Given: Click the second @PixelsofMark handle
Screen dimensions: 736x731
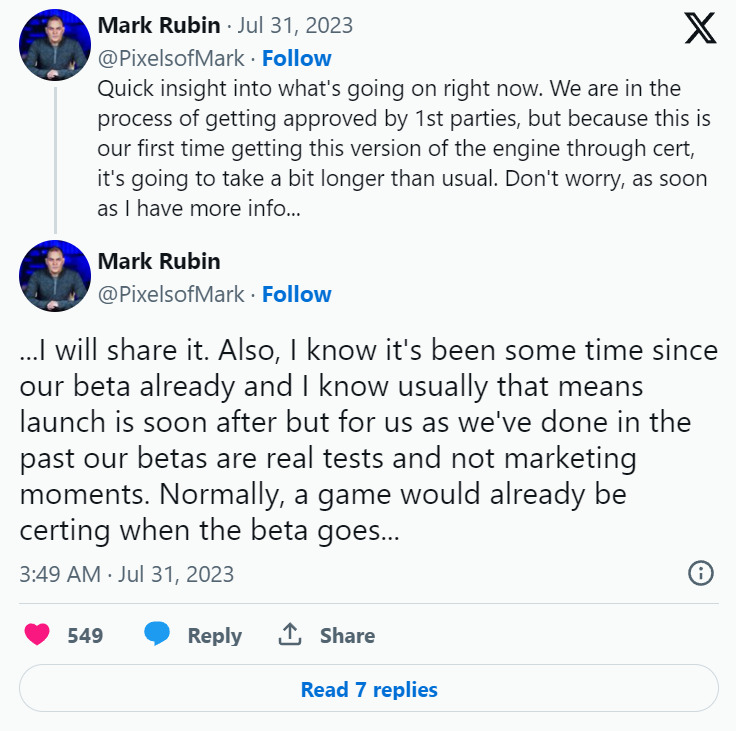Looking at the screenshot, I should point(171,294).
